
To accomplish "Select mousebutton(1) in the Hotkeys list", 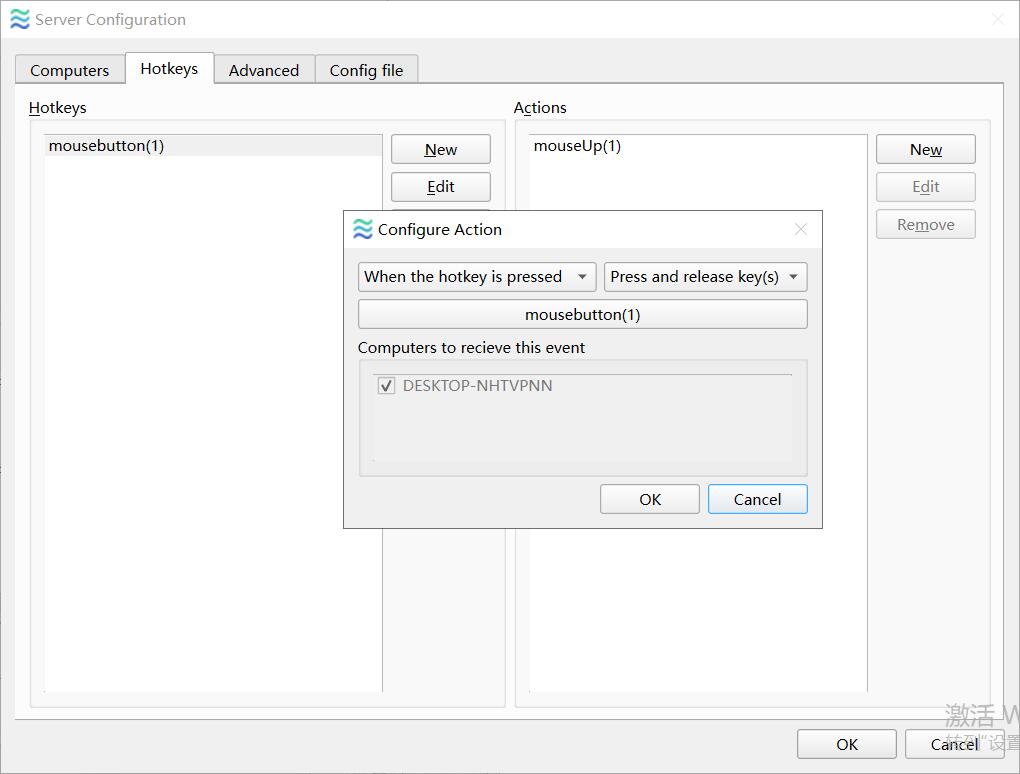I will coord(106,146).
